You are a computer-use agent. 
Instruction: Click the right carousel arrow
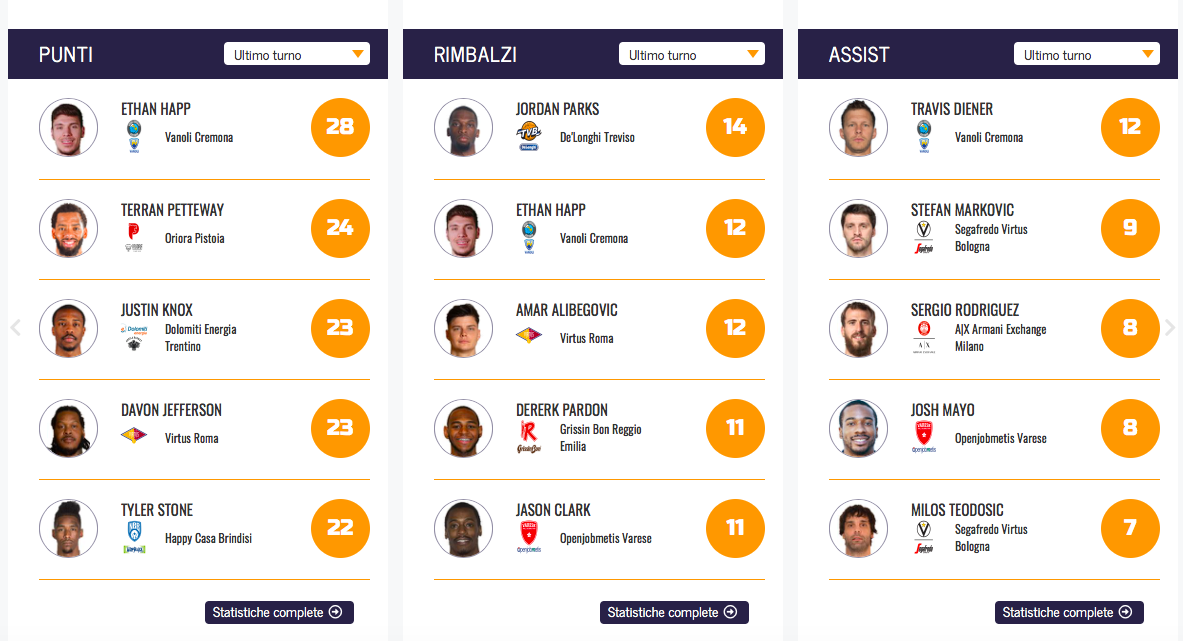click(1170, 327)
